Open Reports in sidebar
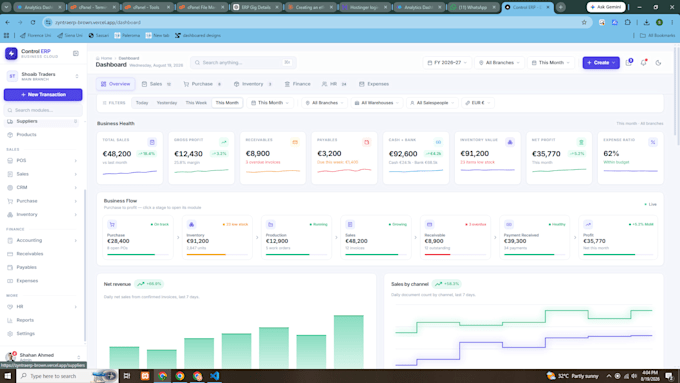The image size is (680, 383). pos(42,320)
